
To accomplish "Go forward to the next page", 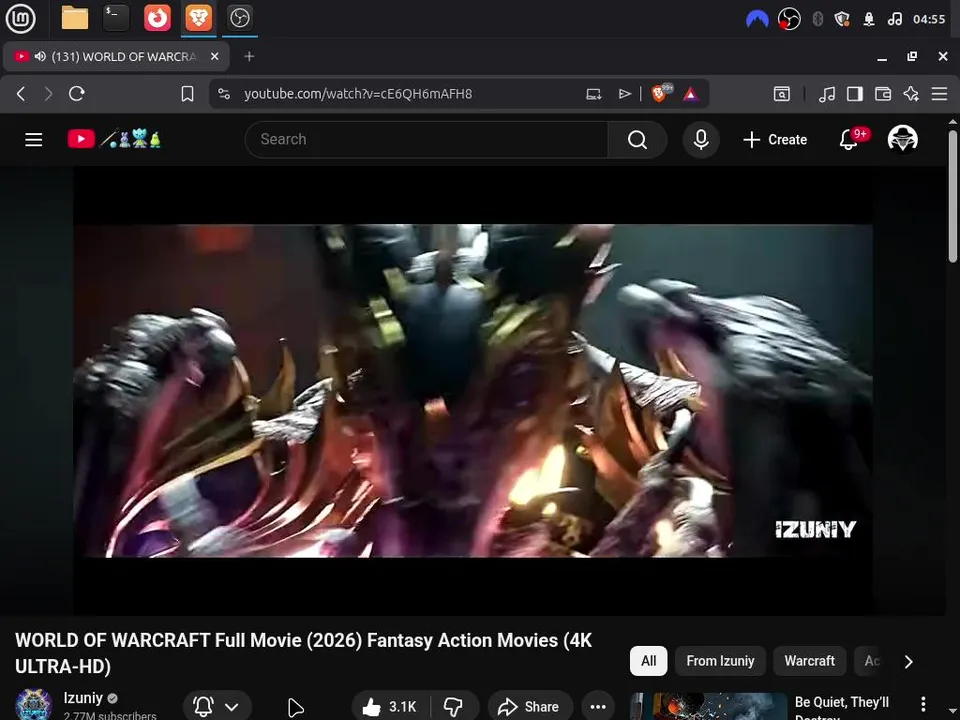I will pos(48,94).
